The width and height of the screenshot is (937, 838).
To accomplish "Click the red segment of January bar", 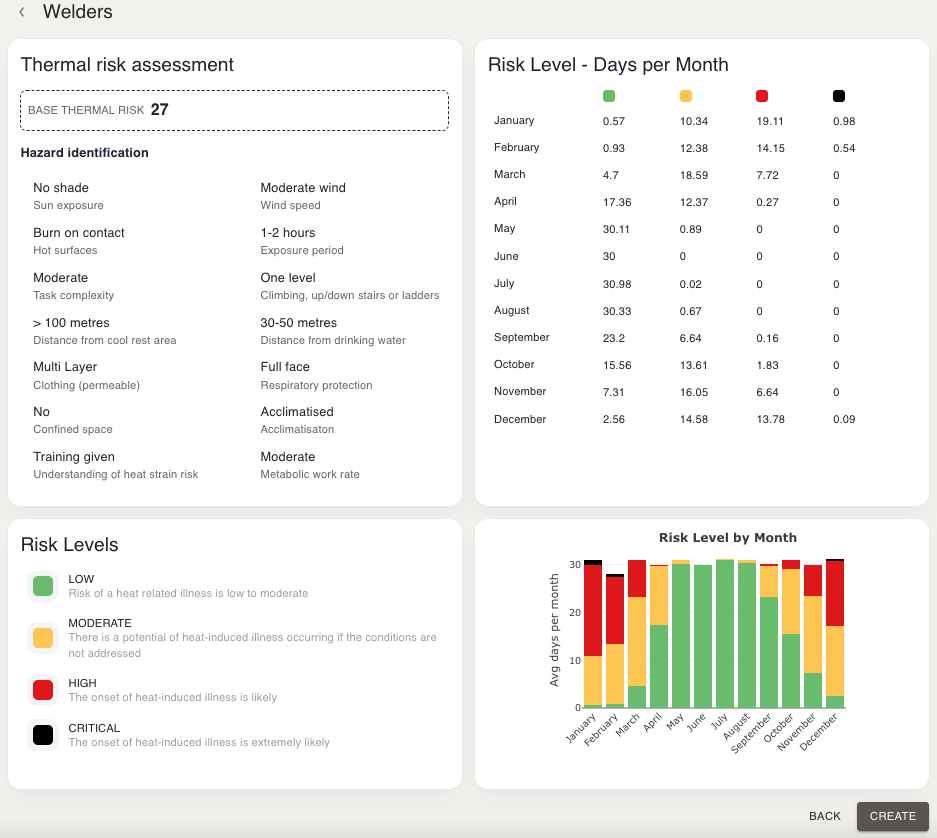I will click(x=593, y=611).
